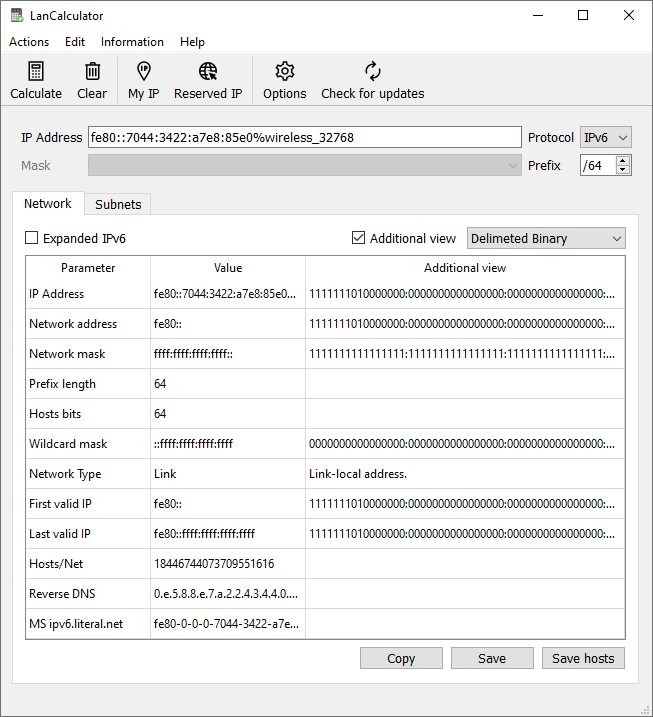Image resolution: width=653 pixels, height=717 pixels.
Task: Open the Delimeted Binary view dropdown
Action: (546, 238)
